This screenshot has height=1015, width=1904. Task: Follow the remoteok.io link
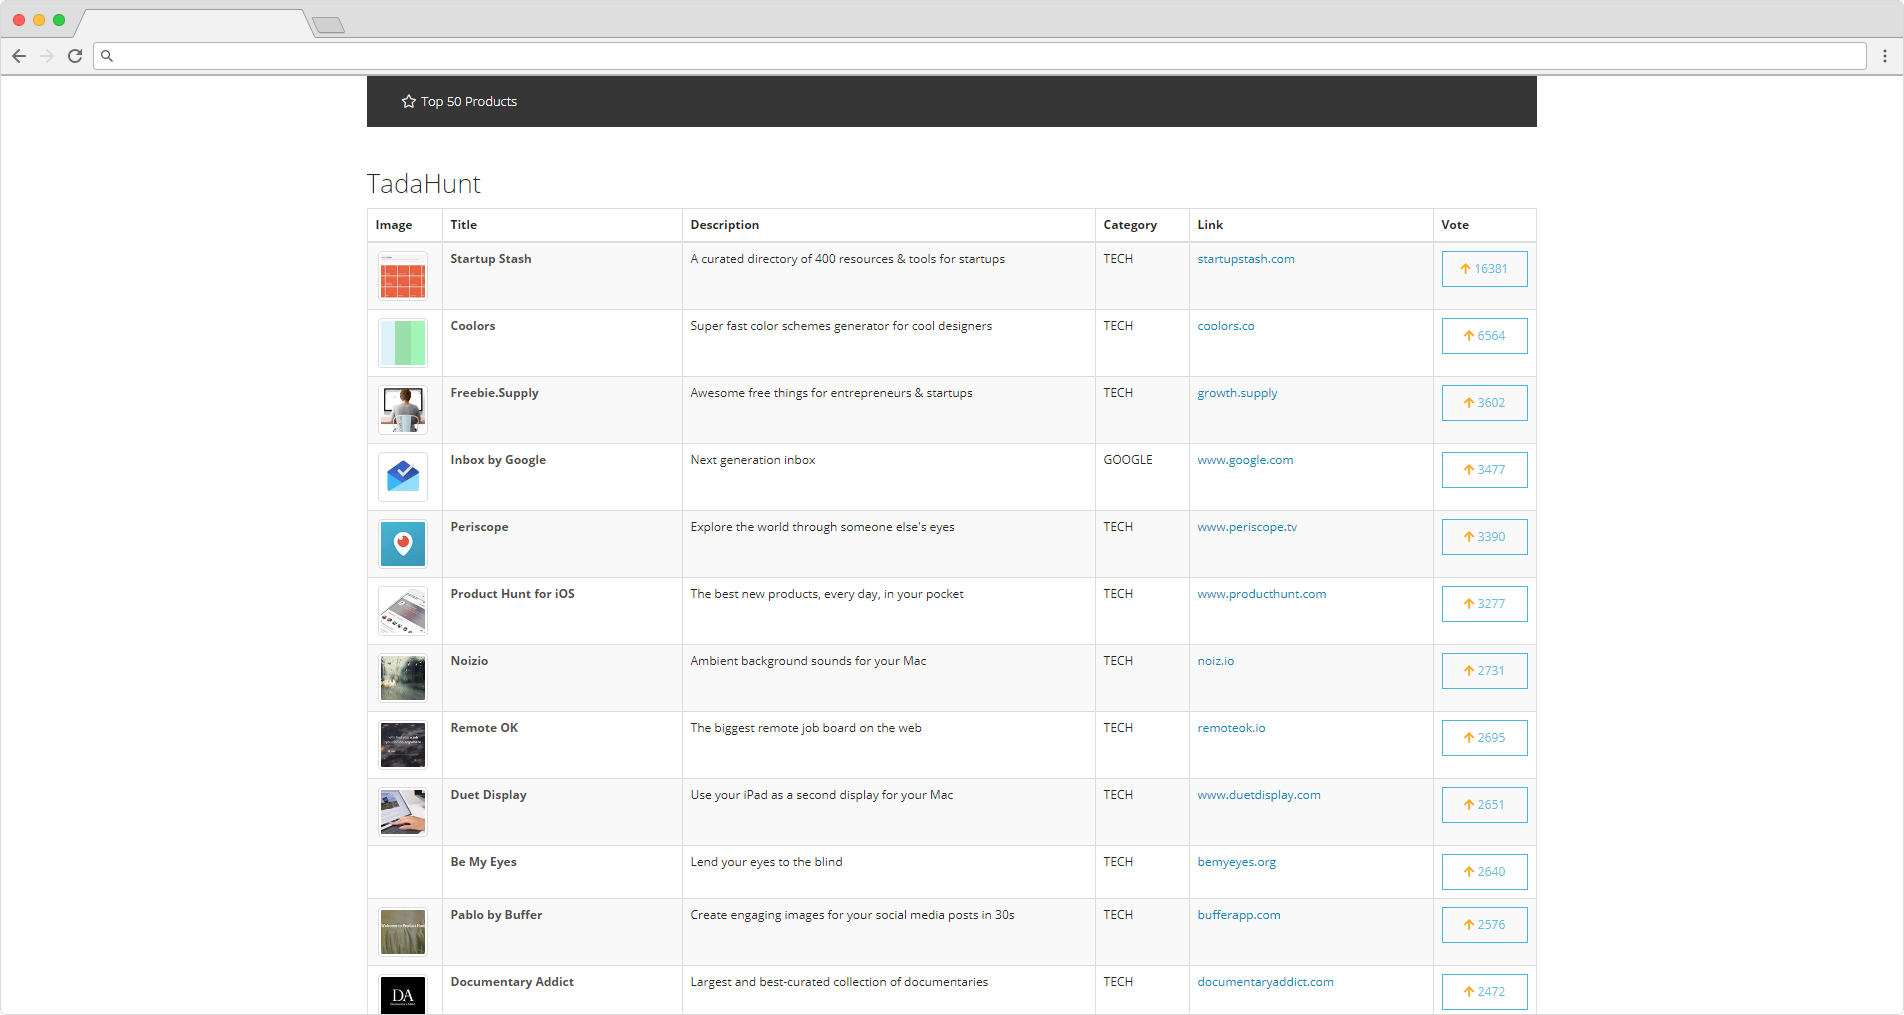point(1231,728)
